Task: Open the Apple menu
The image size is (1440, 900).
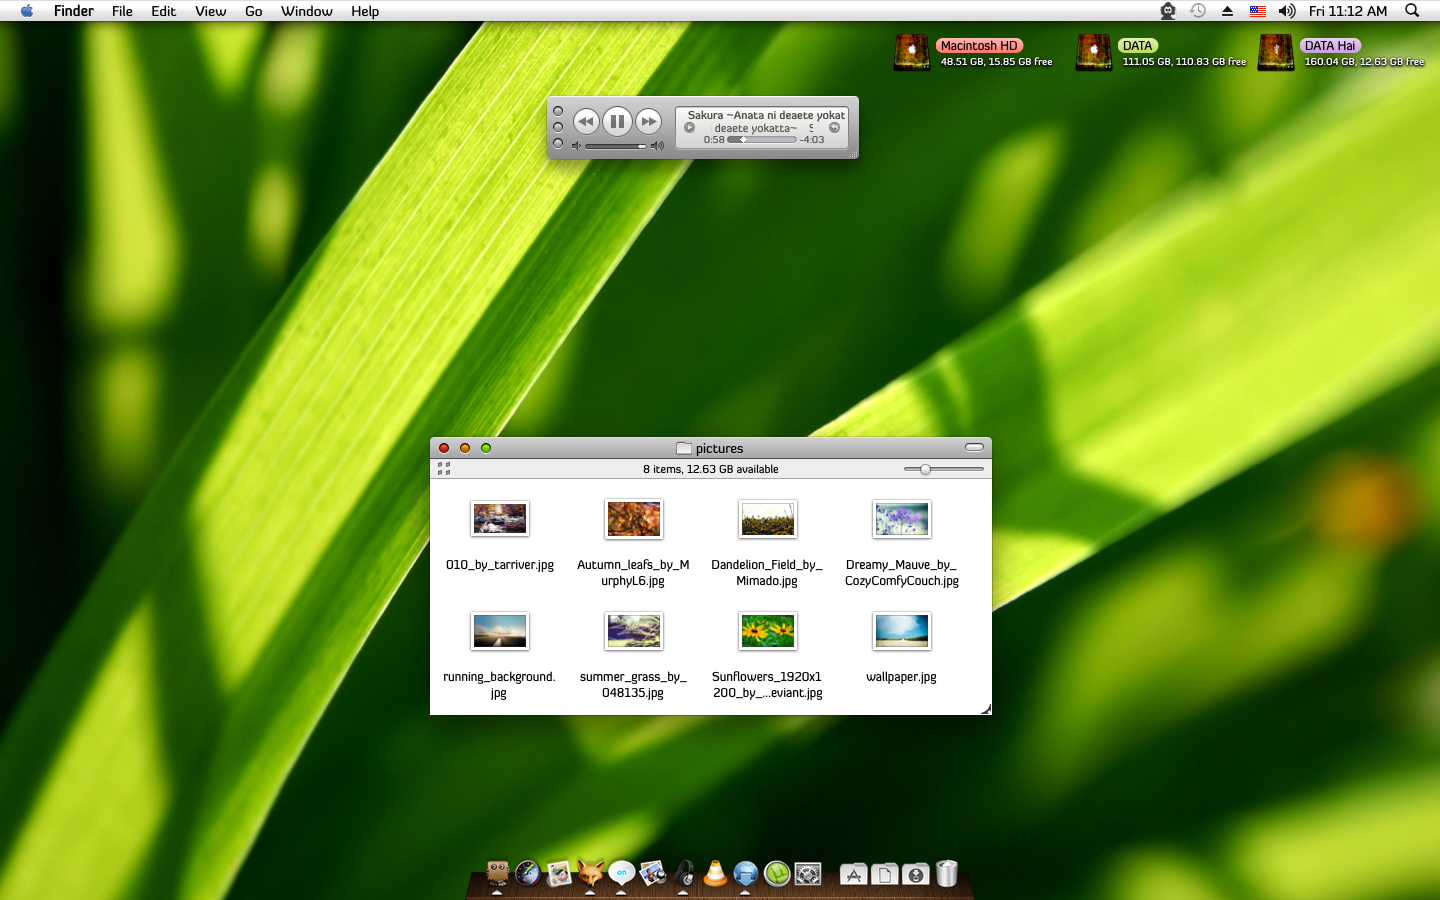Action: click(x=27, y=11)
